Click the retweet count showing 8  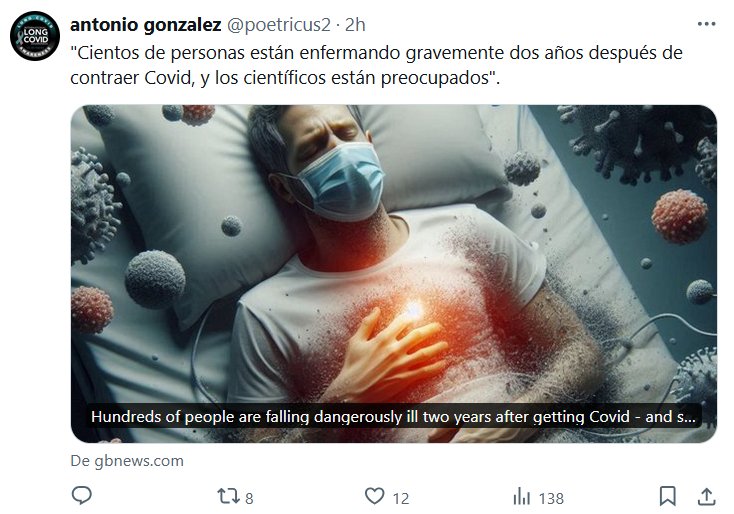[249, 498]
